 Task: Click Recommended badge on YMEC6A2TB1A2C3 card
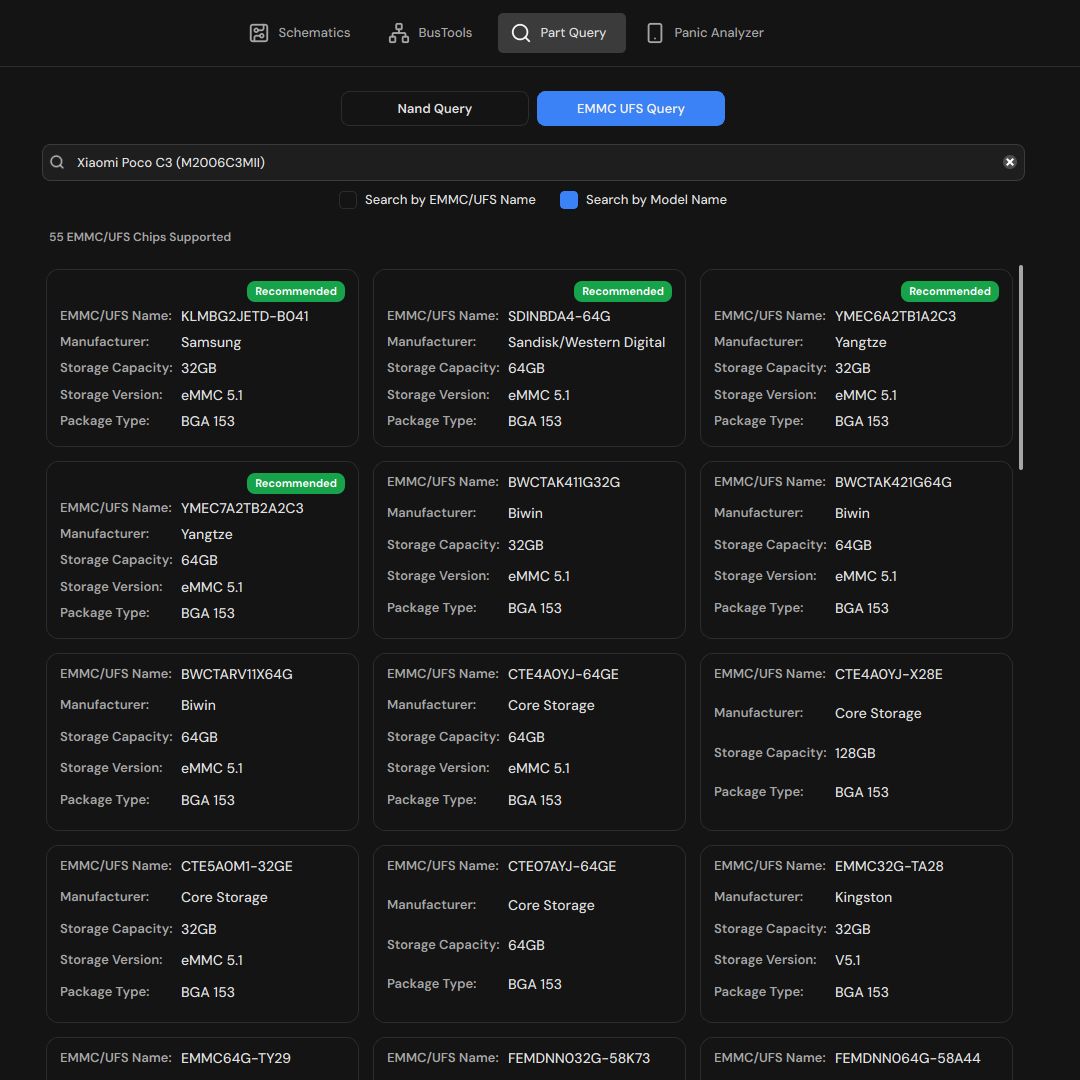[949, 291]
